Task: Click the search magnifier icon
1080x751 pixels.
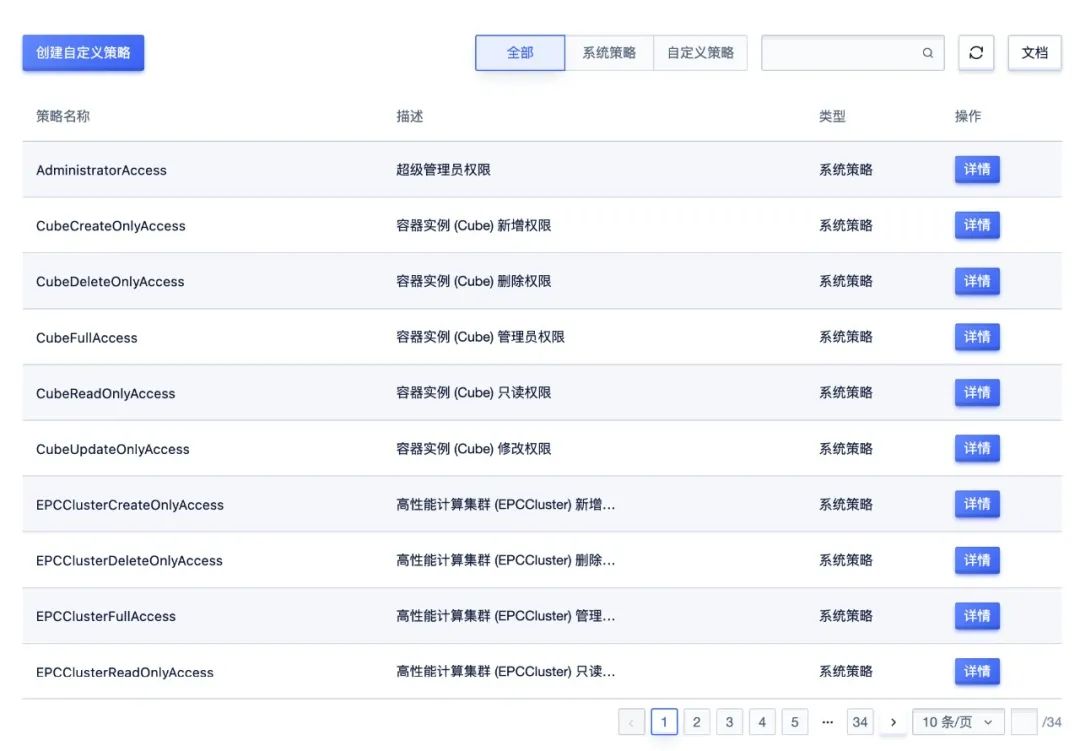Action: pyautogui.click(x=927, y=53)
